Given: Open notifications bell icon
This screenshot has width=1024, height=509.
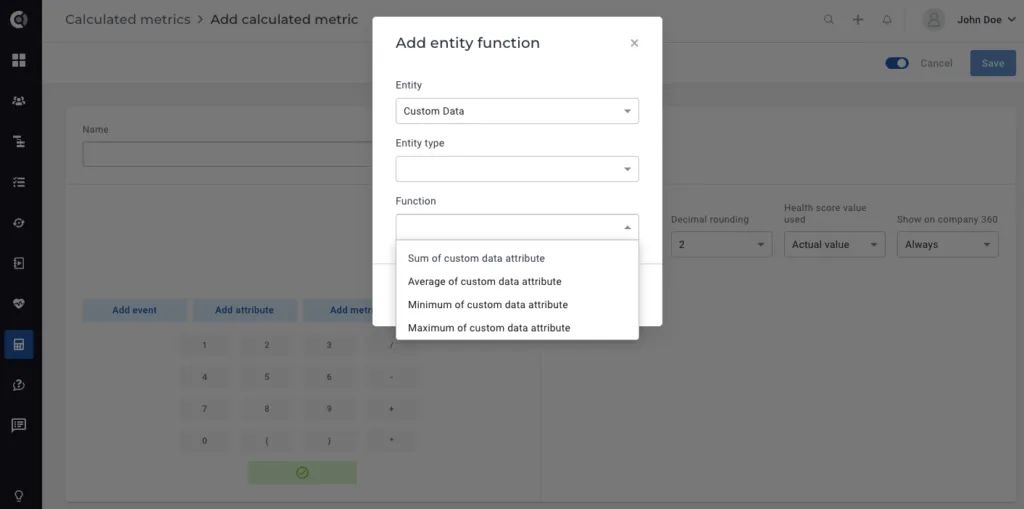Looking at the screenshot, I should tap(887, 20).
